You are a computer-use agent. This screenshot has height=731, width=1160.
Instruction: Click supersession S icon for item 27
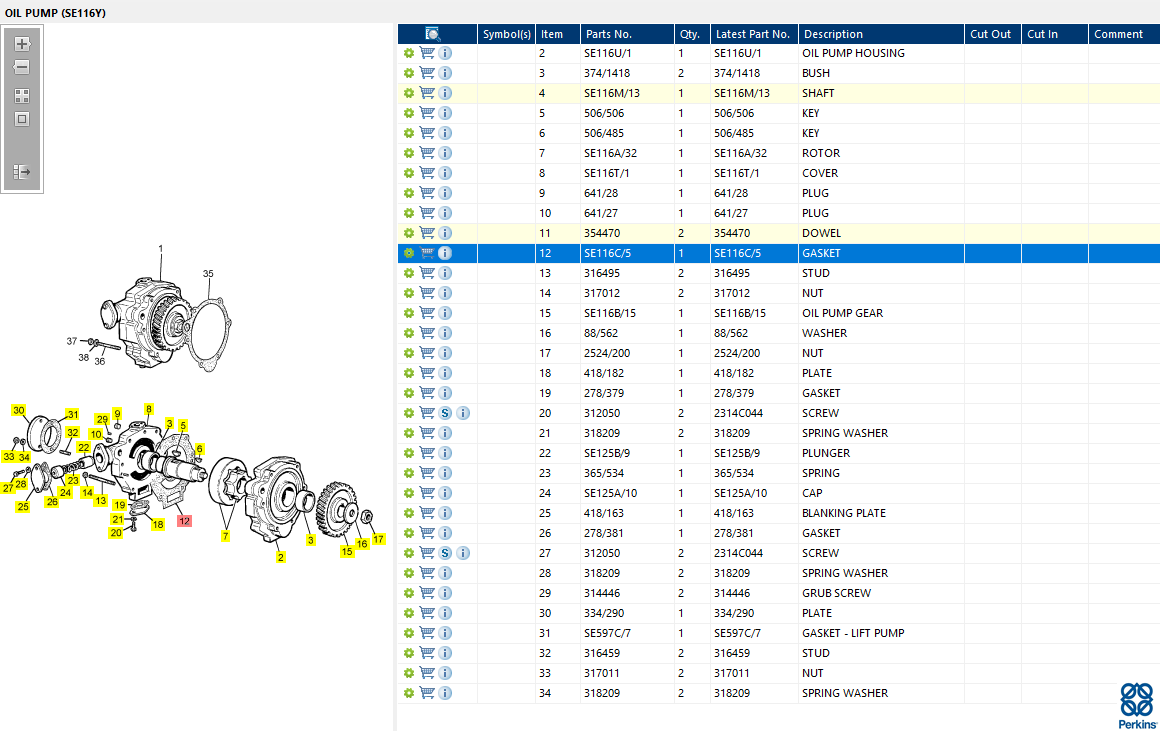(x=445, y=553)
